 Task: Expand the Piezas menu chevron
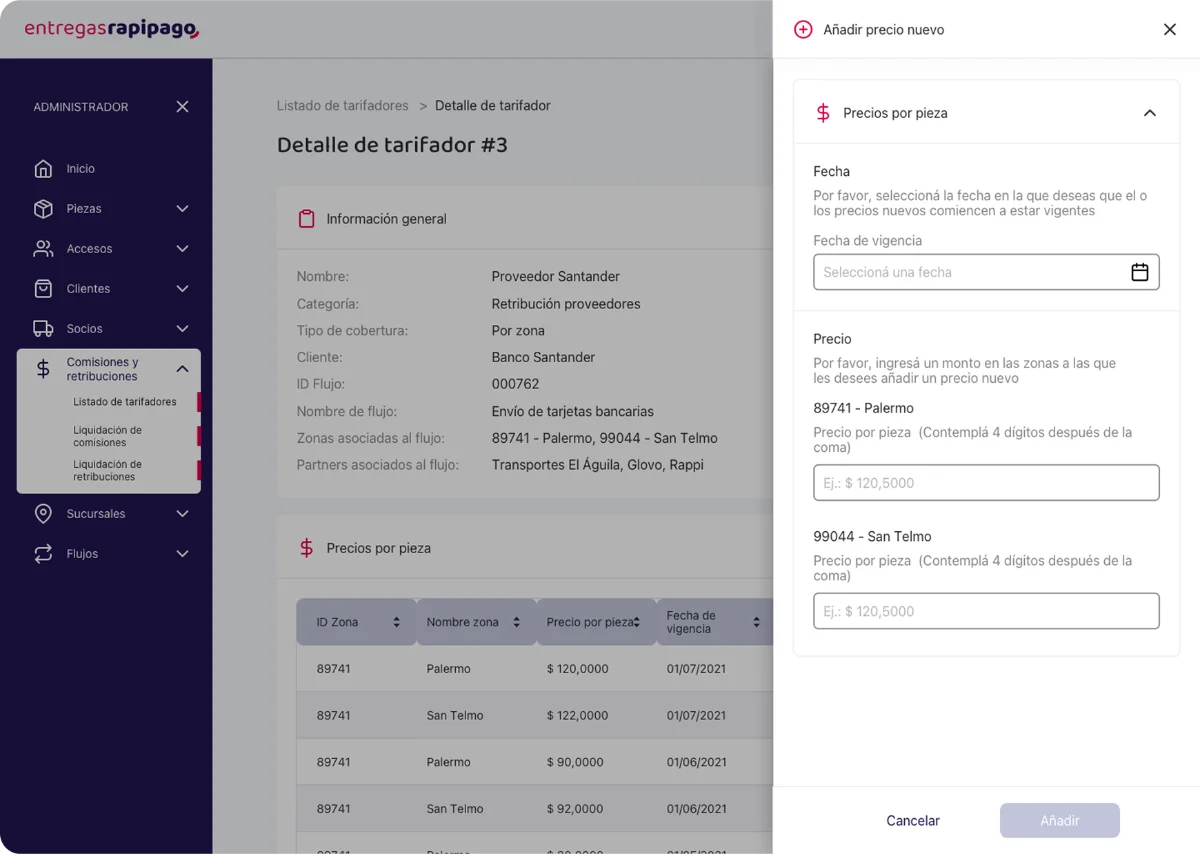(182, 208)
